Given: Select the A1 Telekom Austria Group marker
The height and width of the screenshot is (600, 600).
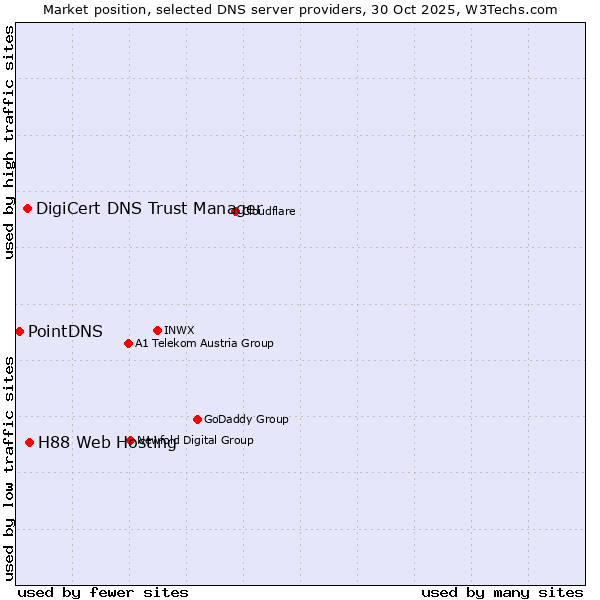Looking at the screenshot, I should point(128,343).
